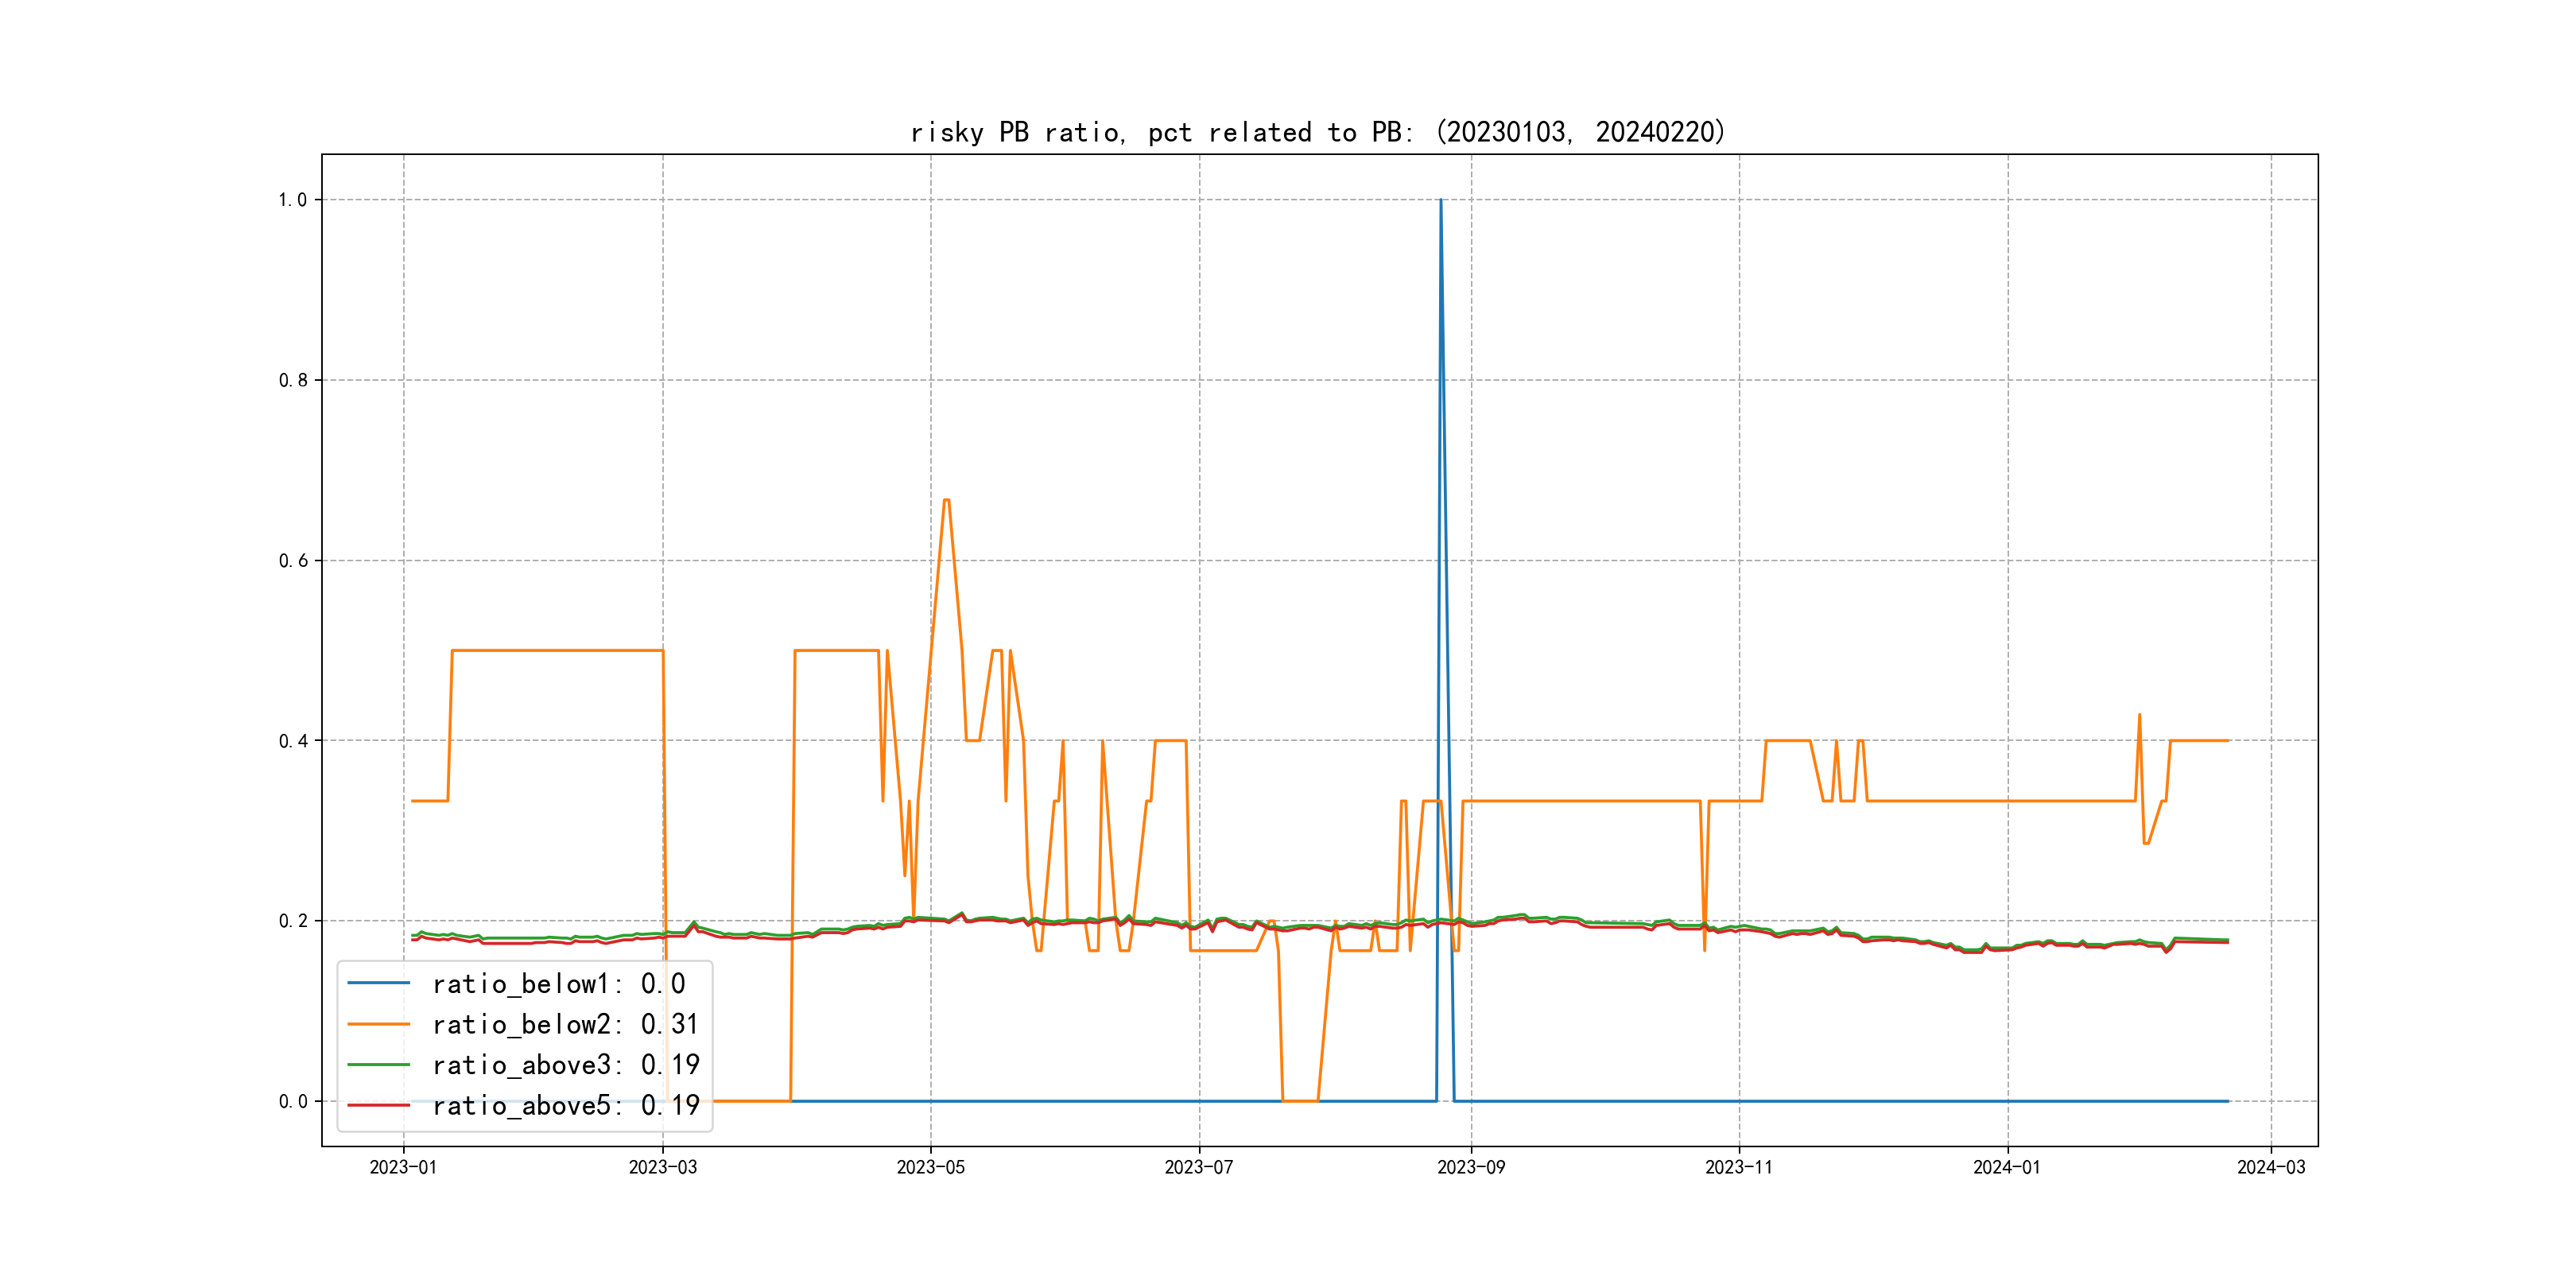Click the 2023-01 x-axis tick label
Viewport: 2576px width, 1288px height.
tap(403, 1167)
